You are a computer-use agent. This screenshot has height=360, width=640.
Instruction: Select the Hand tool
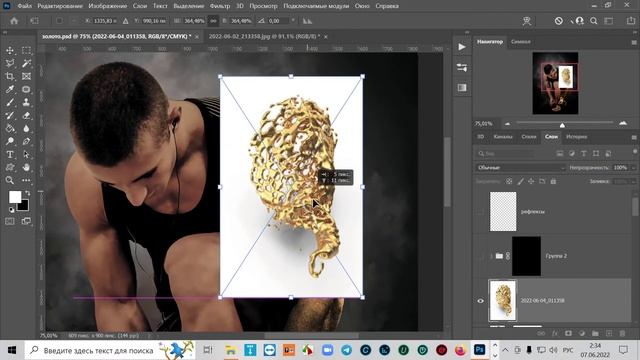26,167
